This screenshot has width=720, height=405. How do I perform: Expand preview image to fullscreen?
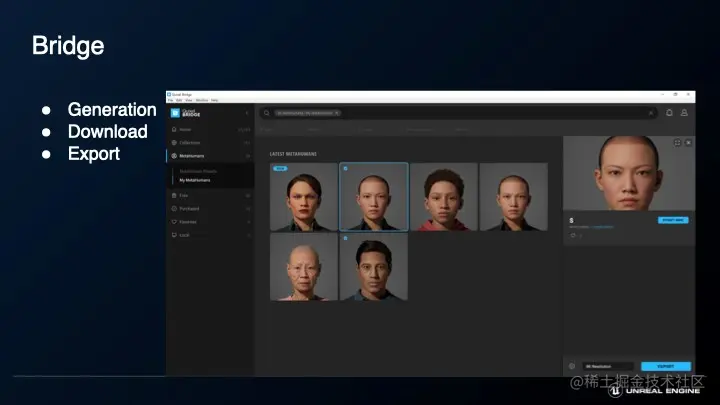pos(677,143)
